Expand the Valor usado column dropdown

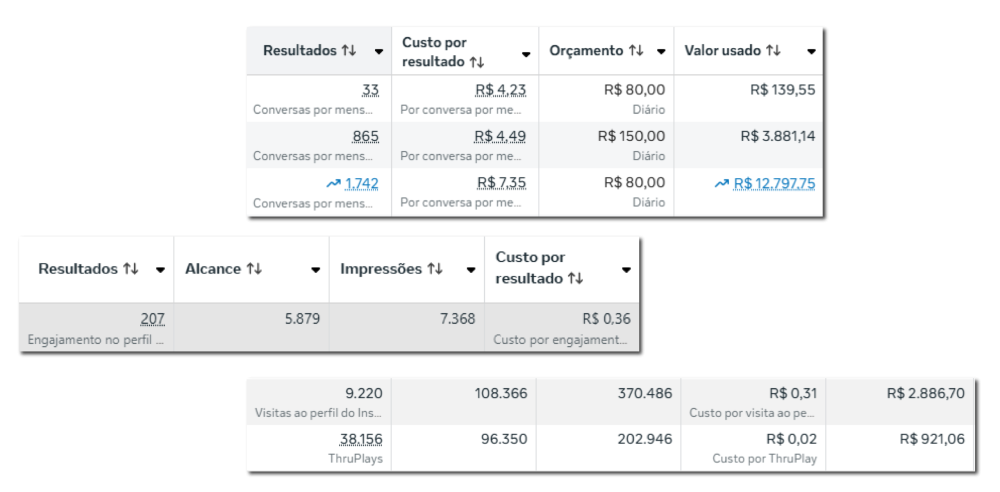coord(811,52)
